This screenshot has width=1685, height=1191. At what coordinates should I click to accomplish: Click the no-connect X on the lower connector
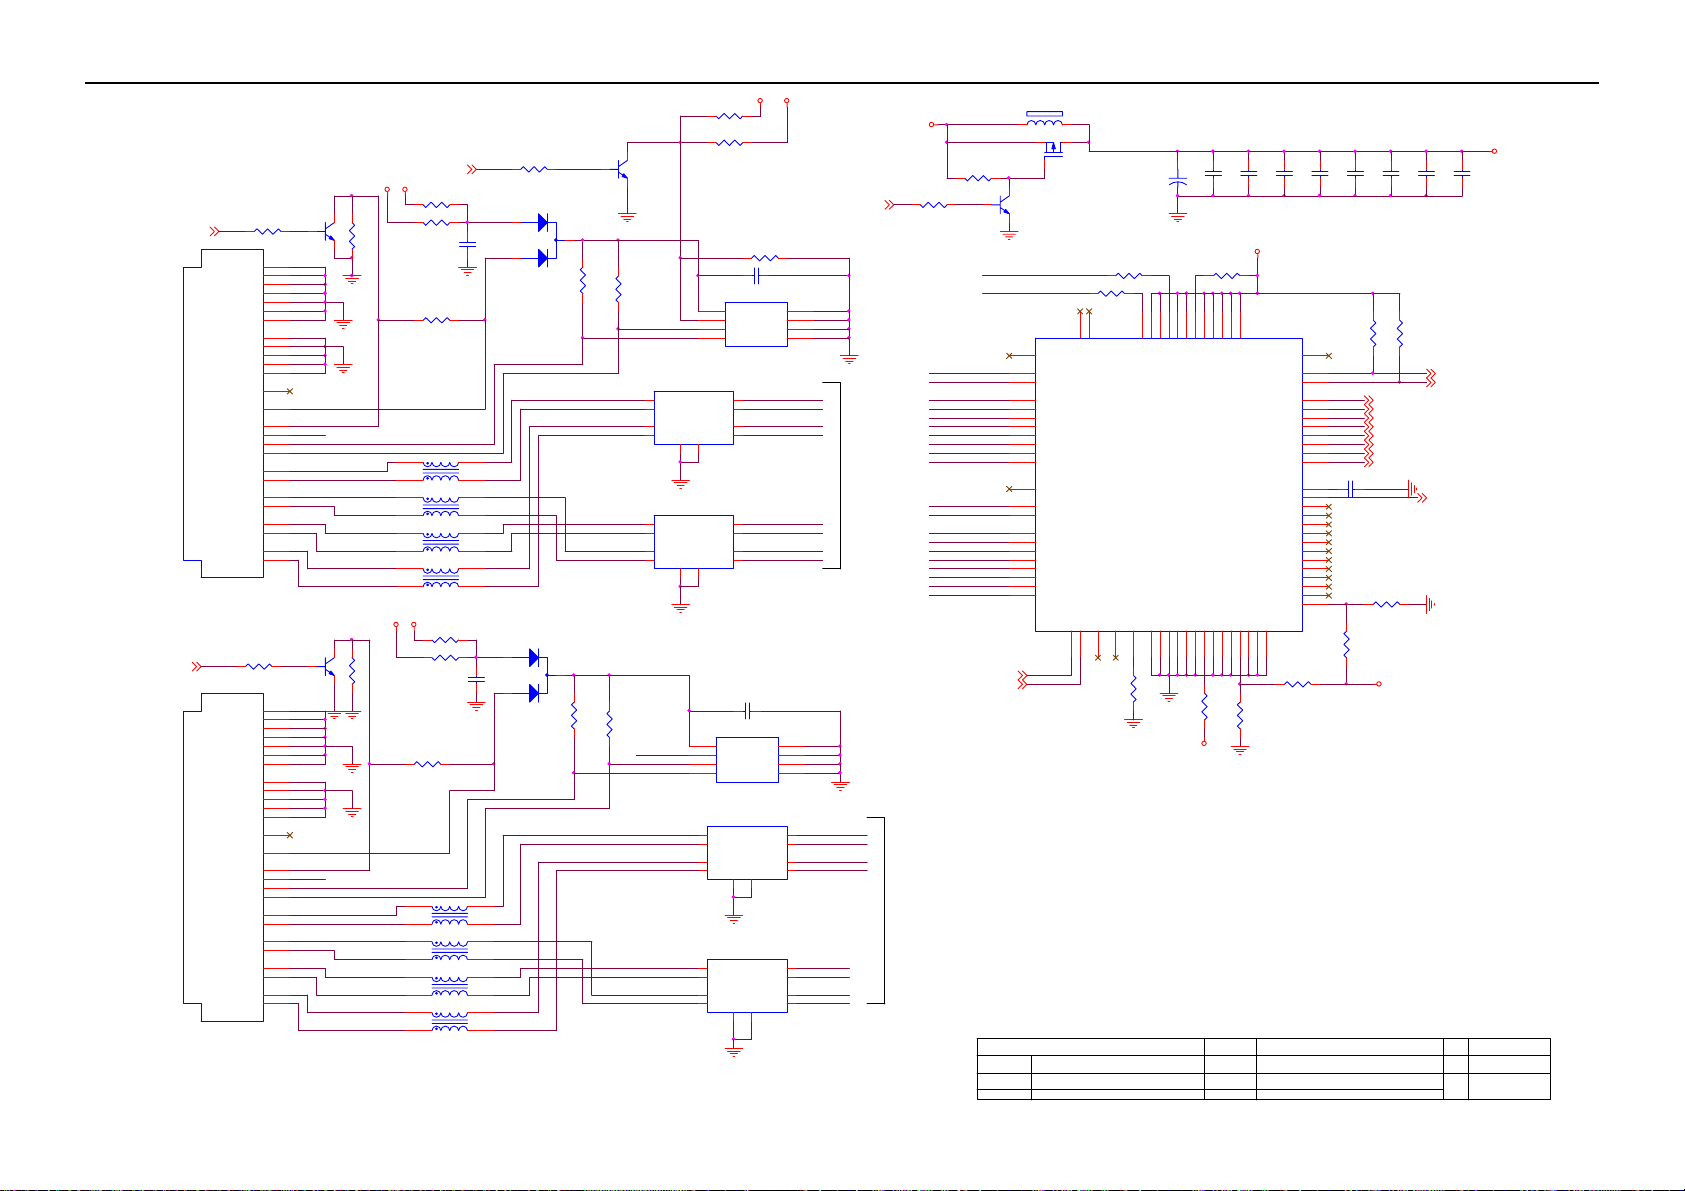point(290,835)
